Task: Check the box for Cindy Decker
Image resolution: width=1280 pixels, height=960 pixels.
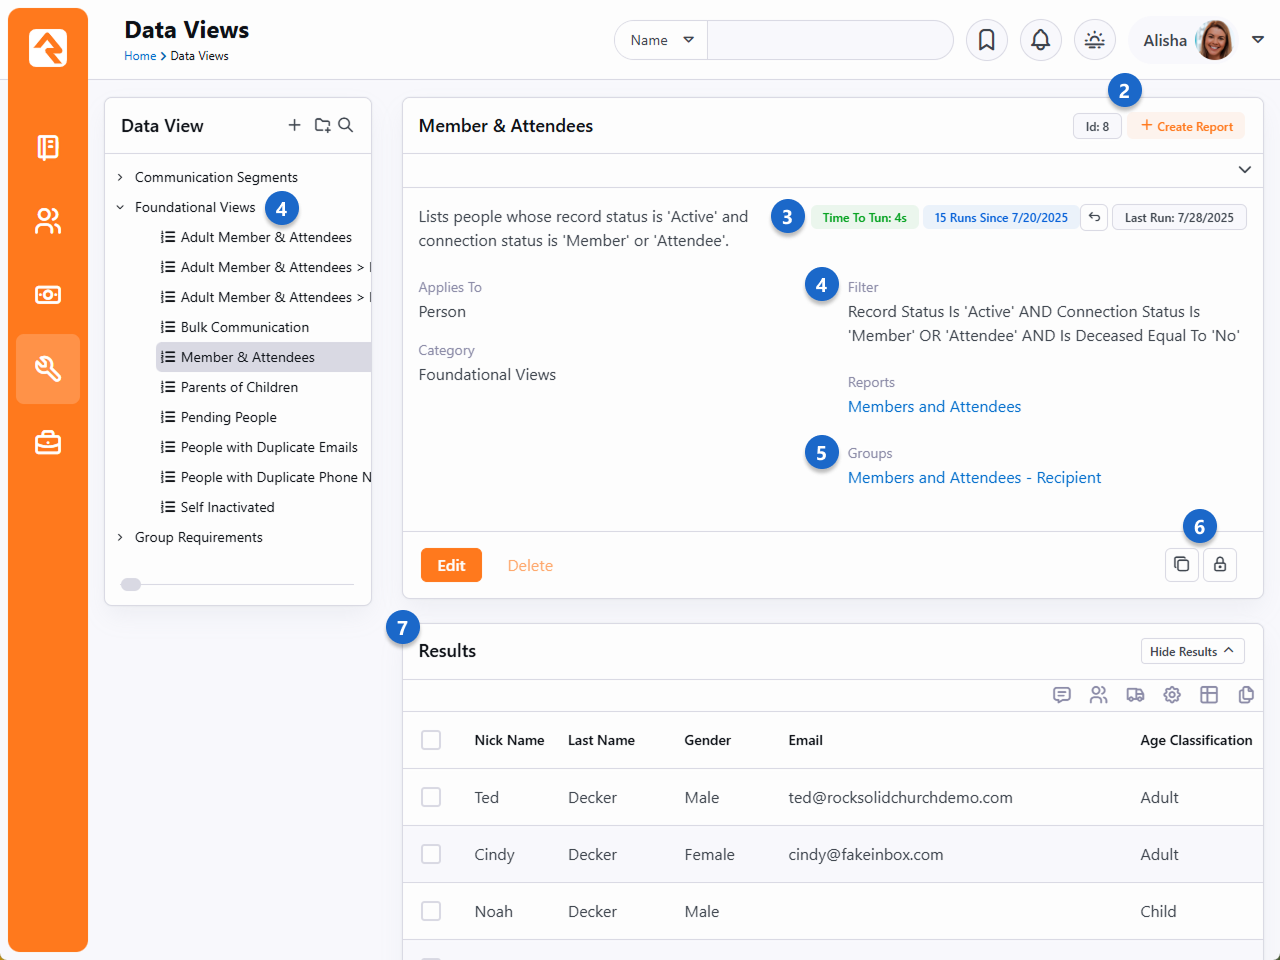Action: (431, 854)
